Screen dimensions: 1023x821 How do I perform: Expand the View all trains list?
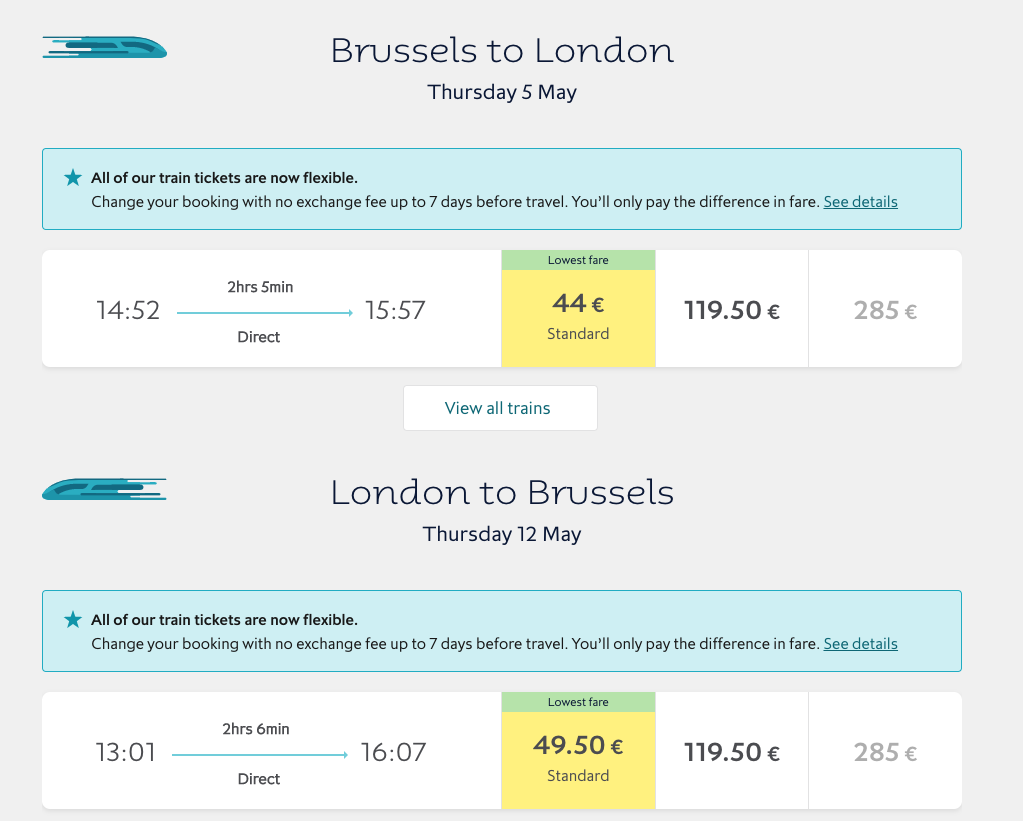tap(500, 408)
